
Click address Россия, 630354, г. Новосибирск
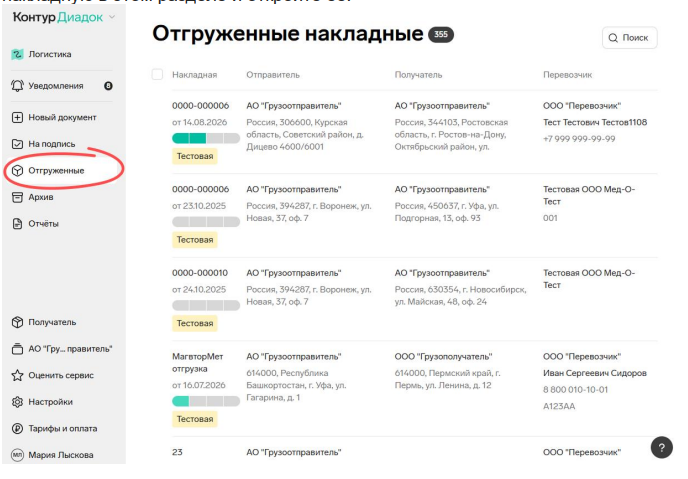(460, 296)
